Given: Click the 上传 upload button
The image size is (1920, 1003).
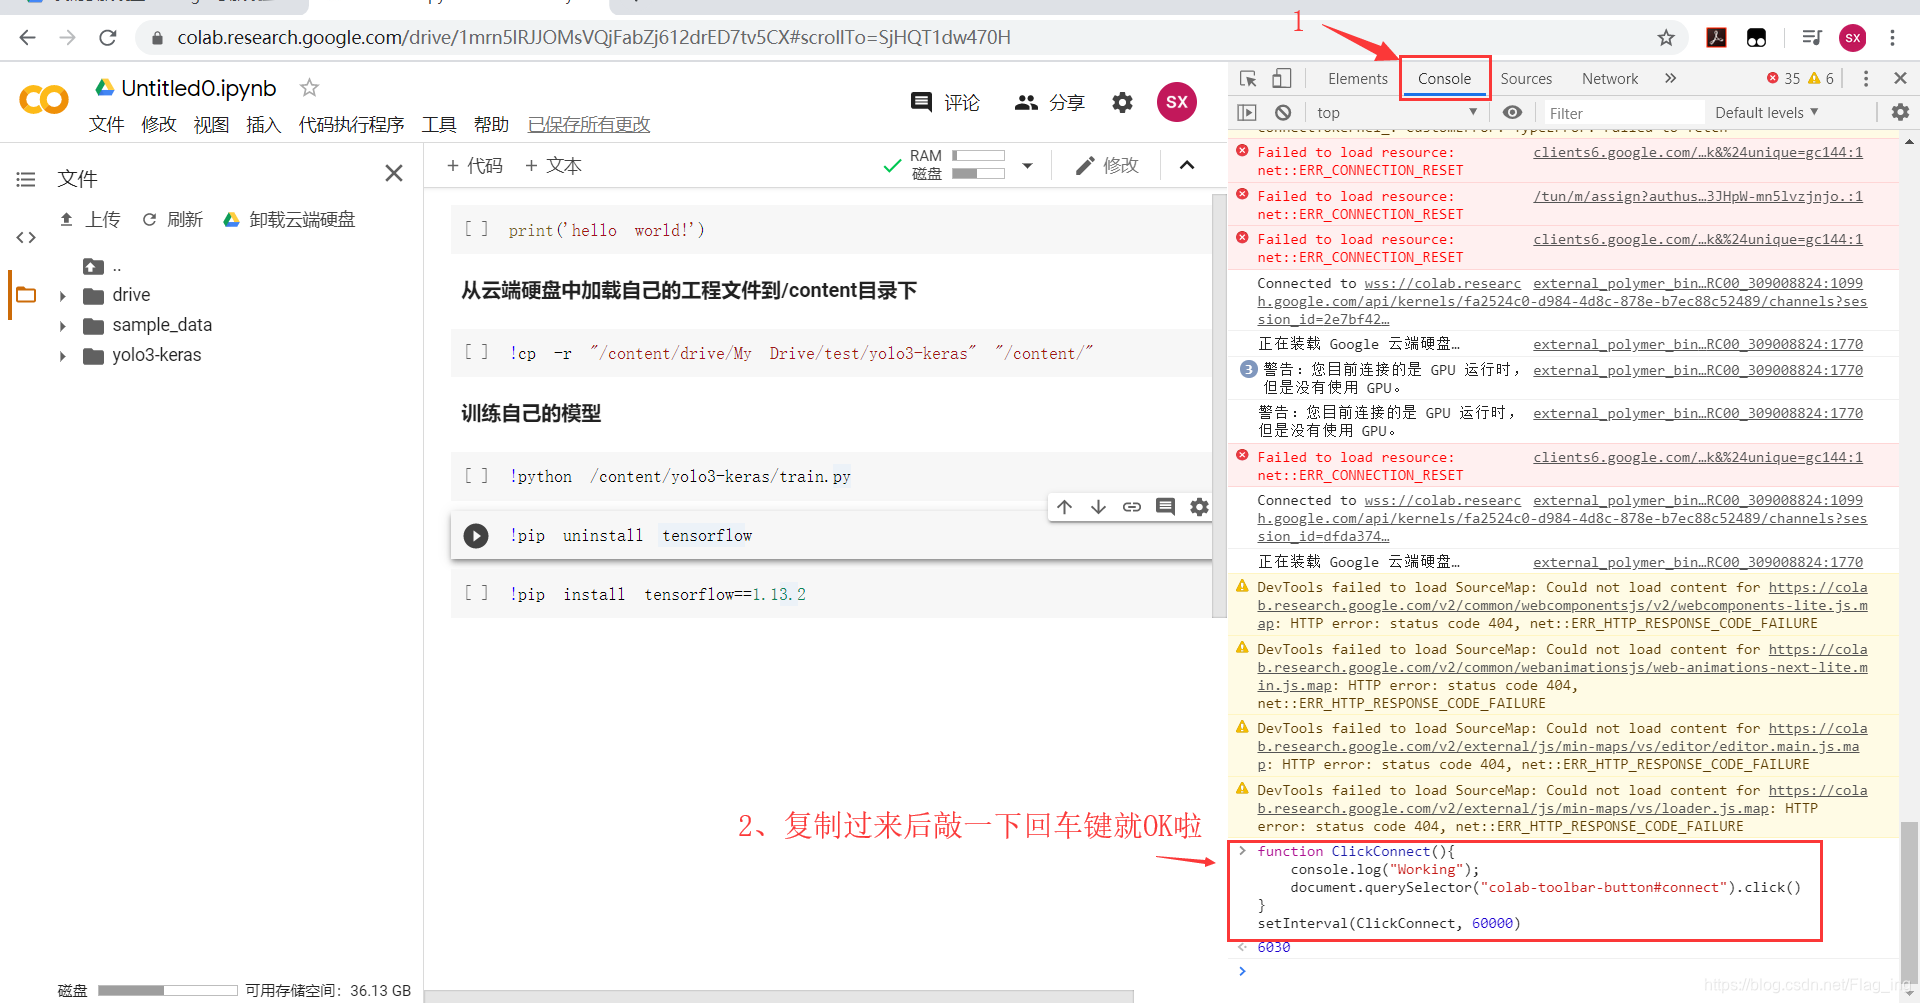Looking at the screenshot, I should point(90,219).
